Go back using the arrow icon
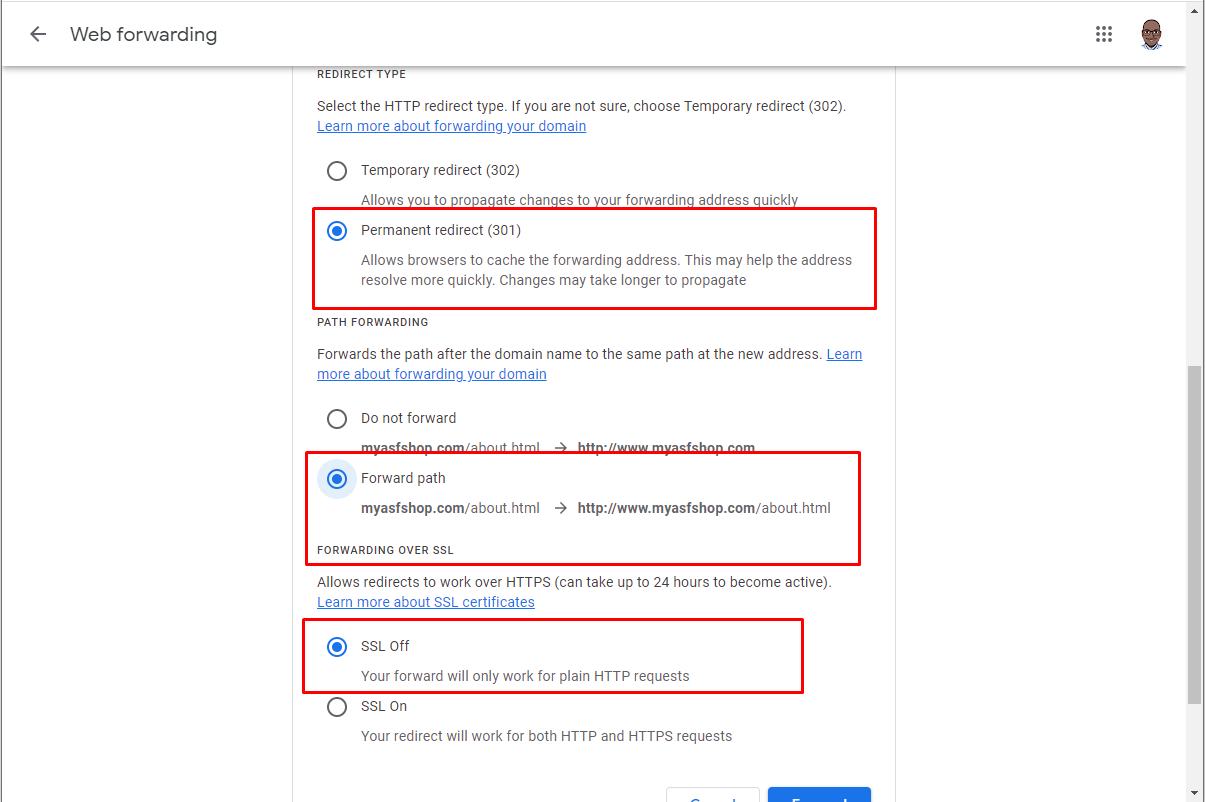Viewport: 1205px width, 802px height. click(38, 34)
